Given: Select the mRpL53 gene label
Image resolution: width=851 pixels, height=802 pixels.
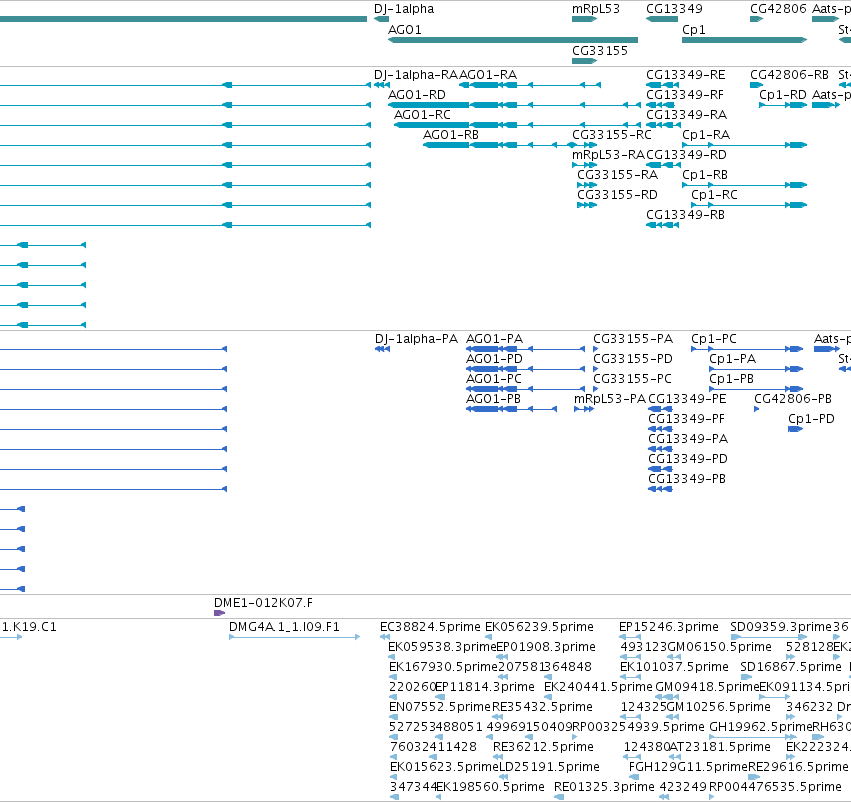Looking at the screenshot, I should point(595,9).
